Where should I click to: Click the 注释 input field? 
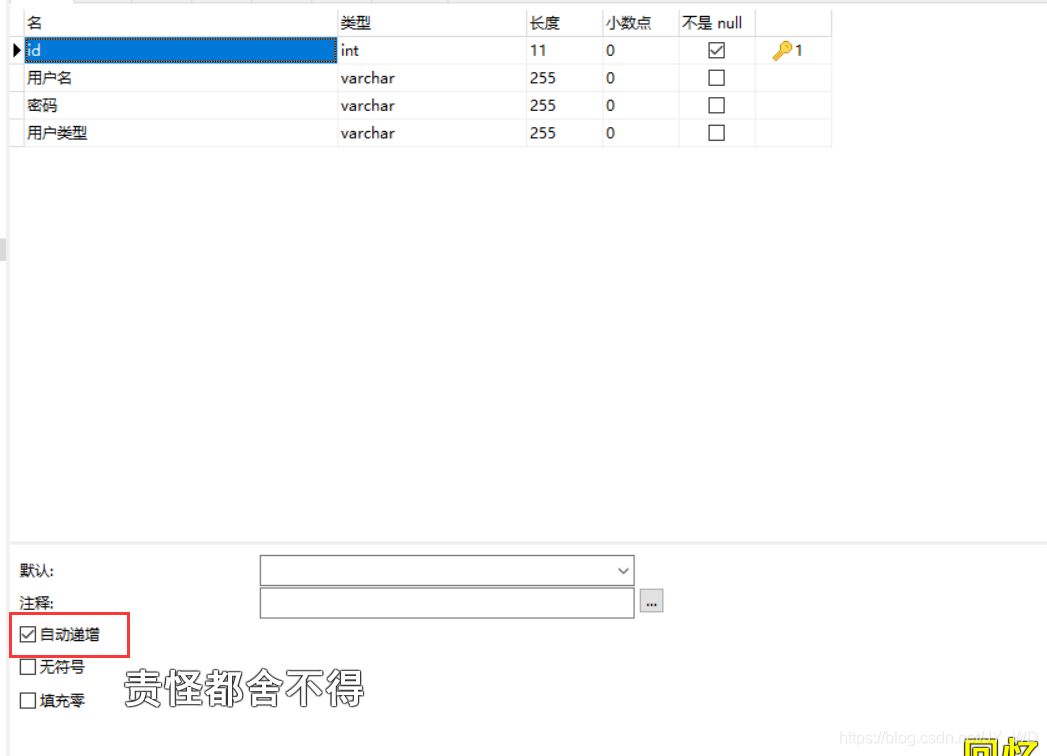point(445,601)
